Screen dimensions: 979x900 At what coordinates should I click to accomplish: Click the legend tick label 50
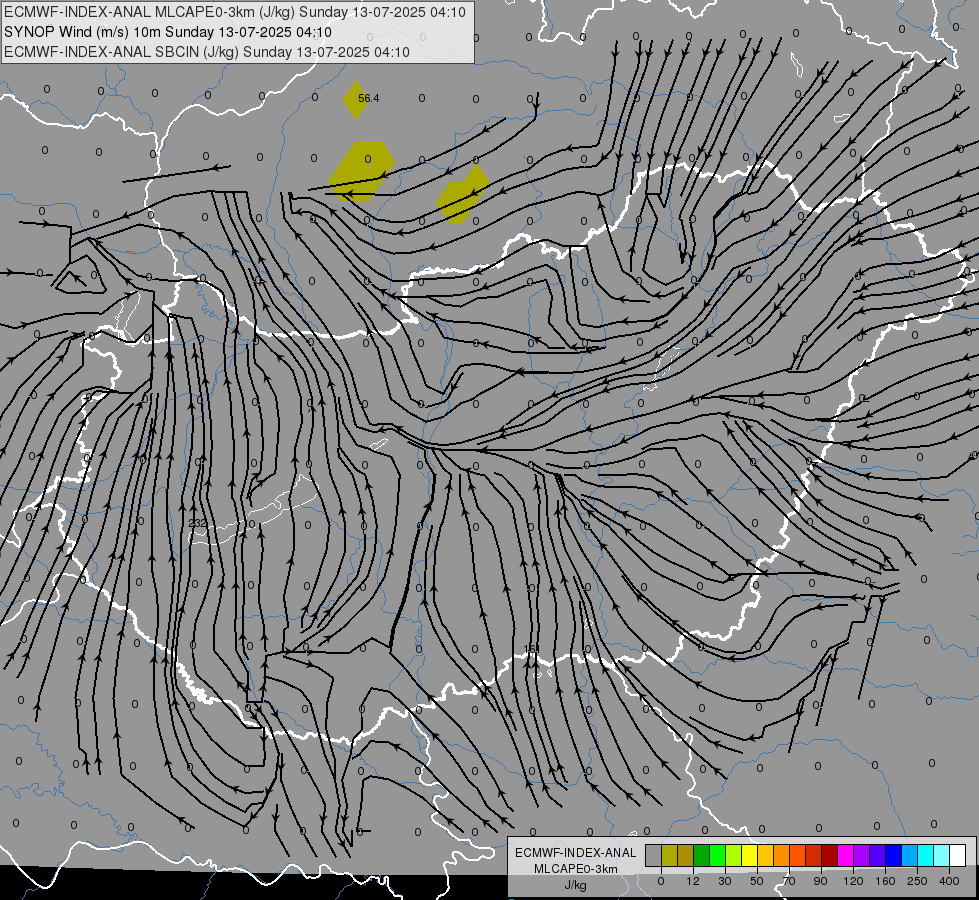[757, 881]
